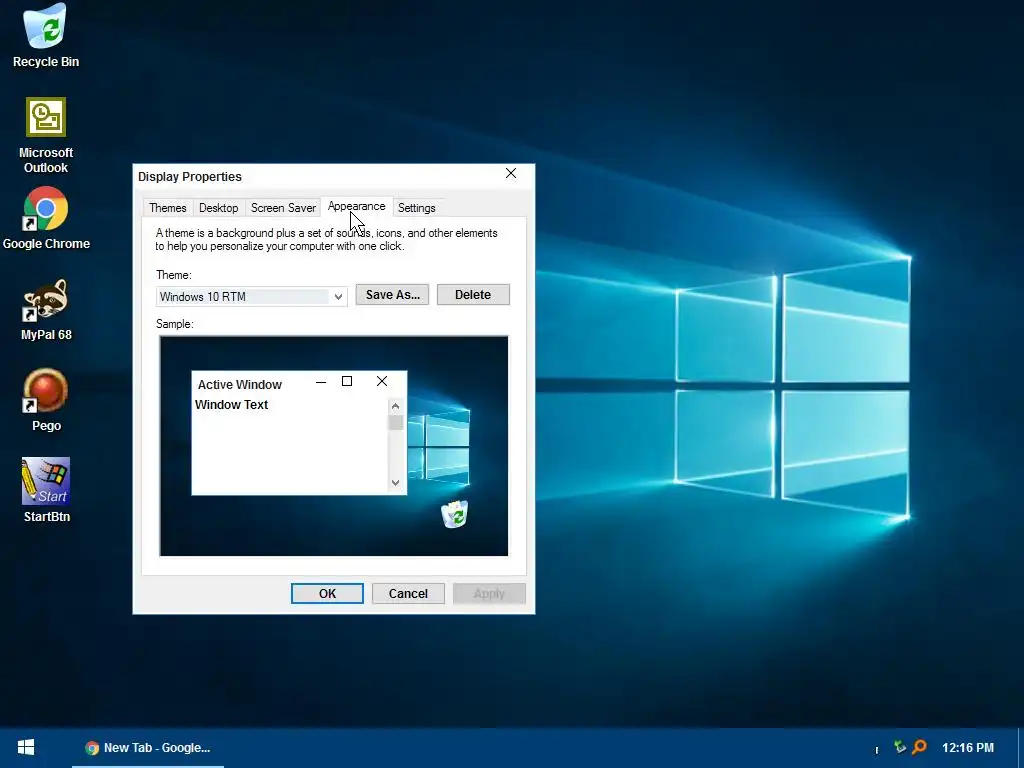Close the Display Properties dialog
Viewport: 1024px width, 768px height.
pyautogui.click(x=511, y=173)
